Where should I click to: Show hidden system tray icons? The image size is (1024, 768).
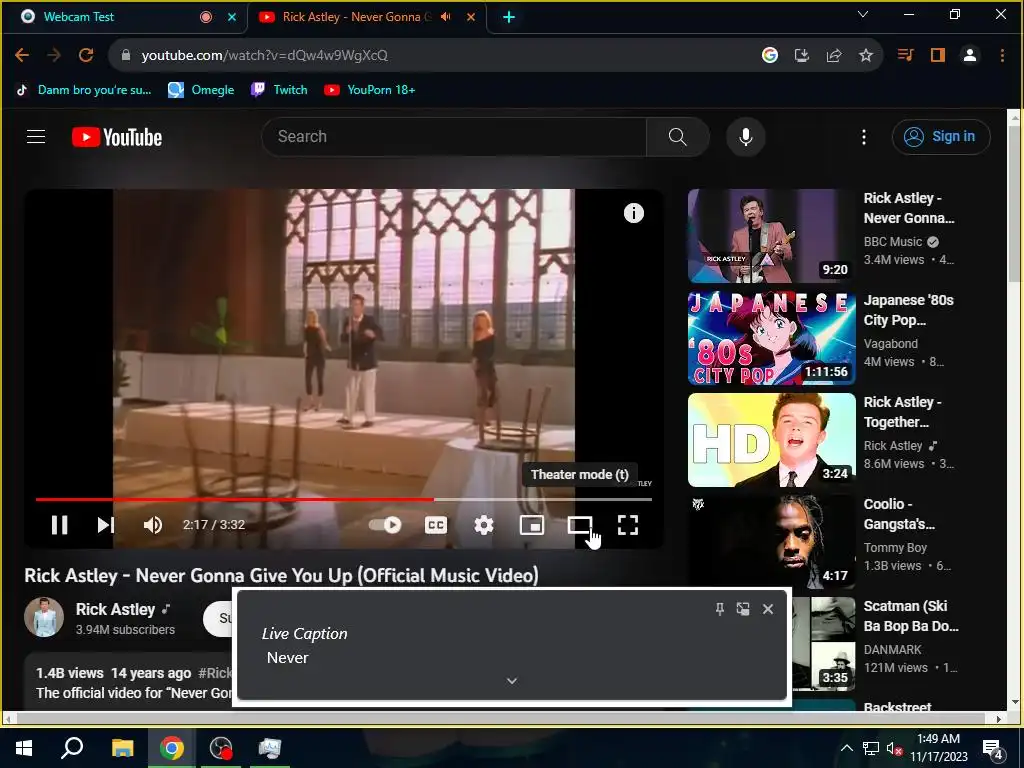click(x=846, y=748)
